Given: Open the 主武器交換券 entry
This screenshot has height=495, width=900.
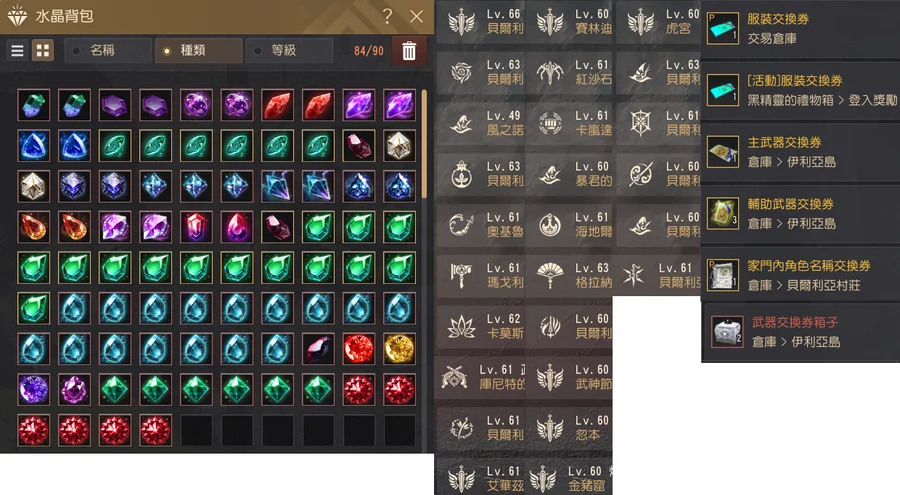Looking at the screenshot, I should [x=800, y=152].
